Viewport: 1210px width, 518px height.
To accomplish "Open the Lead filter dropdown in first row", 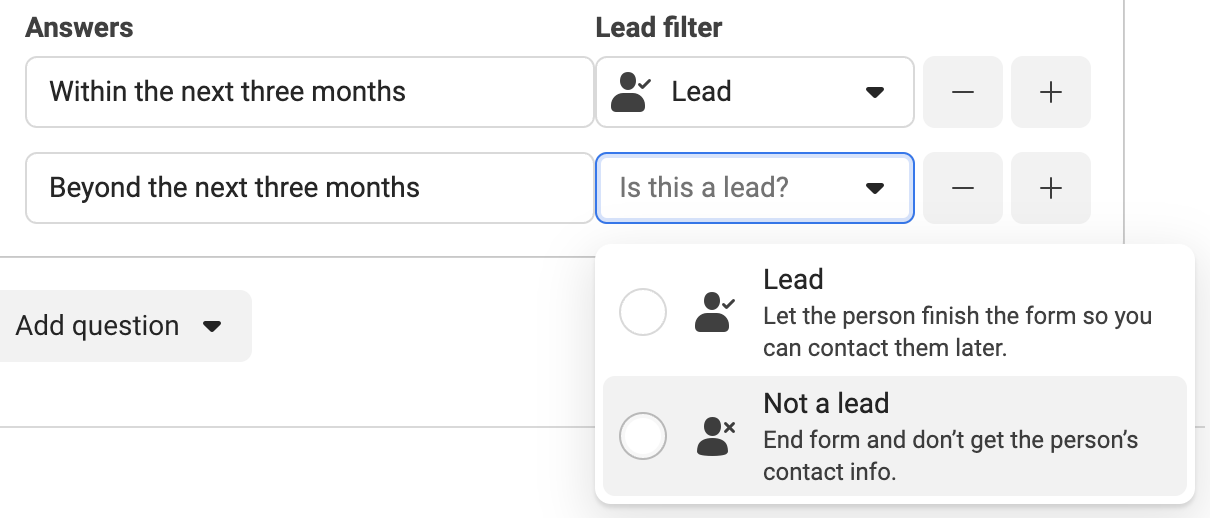I will coord(755,92).
